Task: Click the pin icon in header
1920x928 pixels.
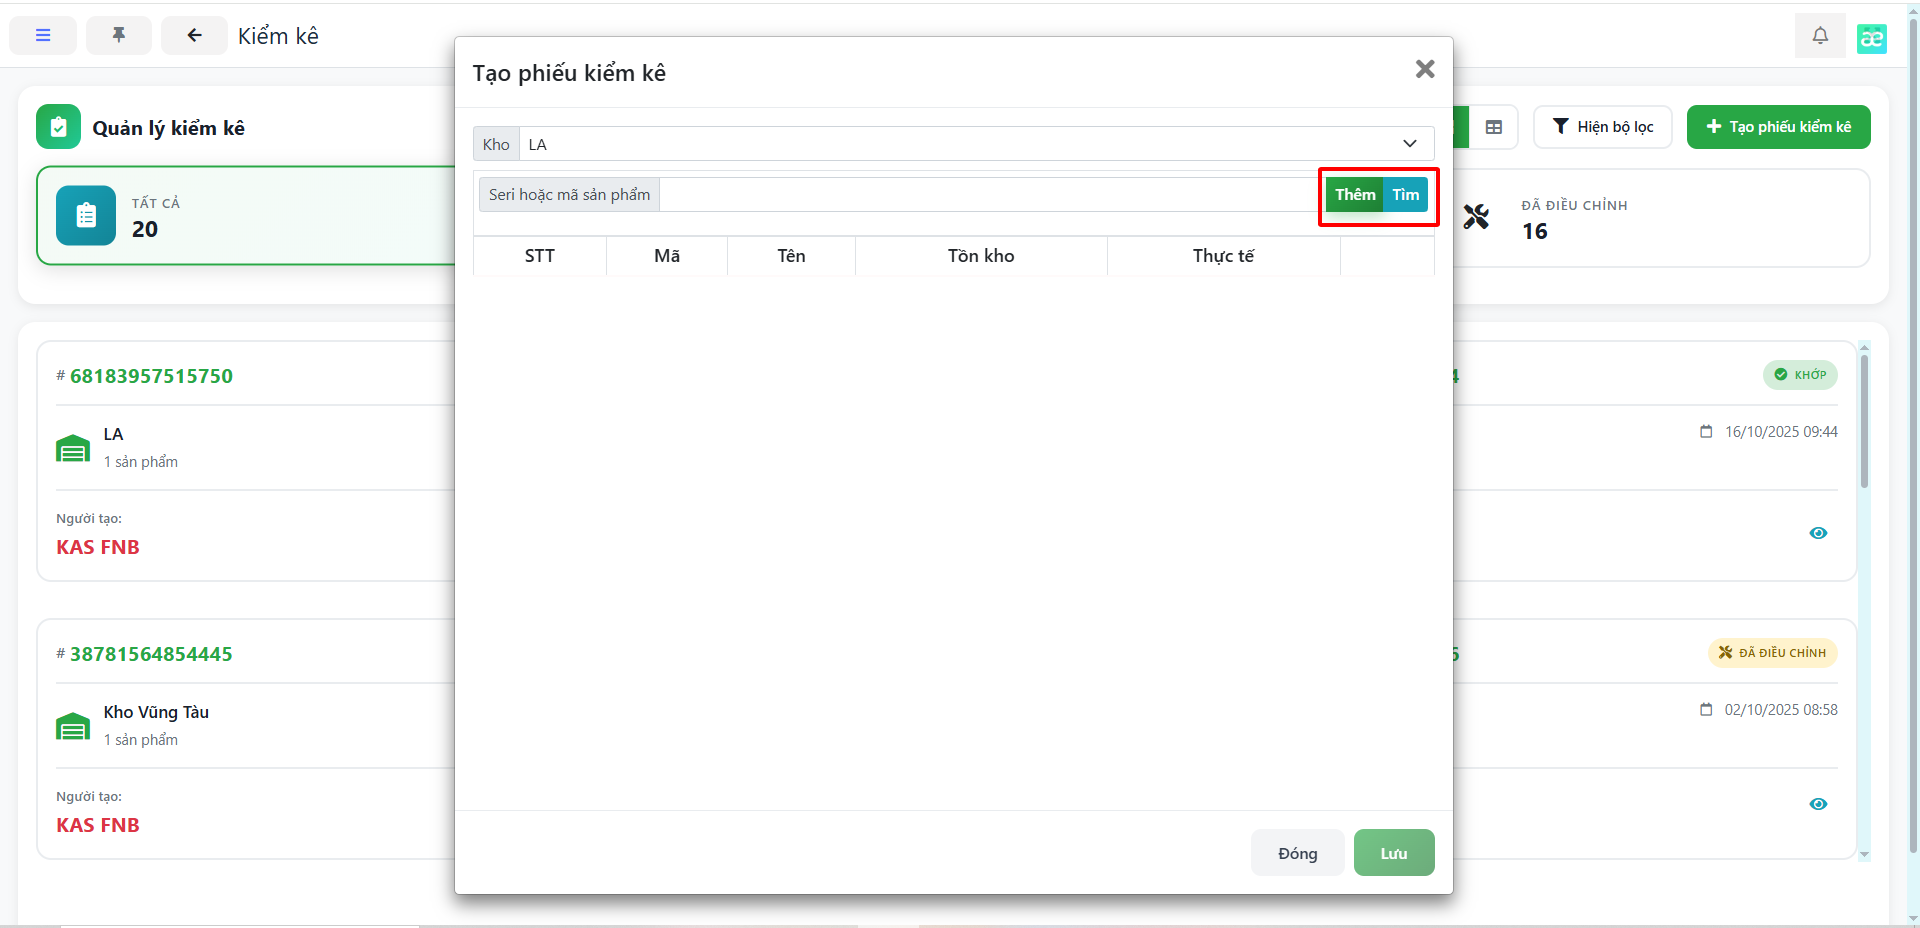Action: click(119, 35)
